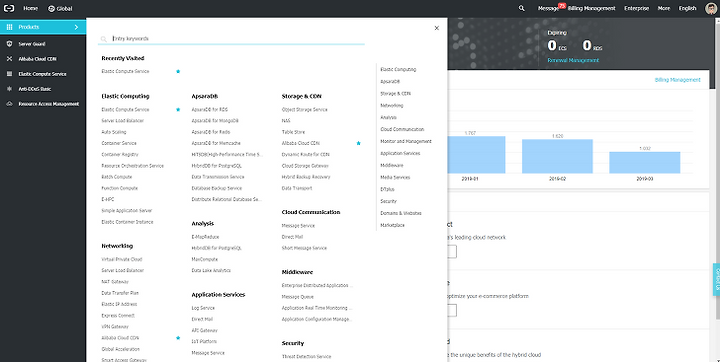The image size is (720, 362).
Task: Open Container Service product
Action: [x=119, y=143]
